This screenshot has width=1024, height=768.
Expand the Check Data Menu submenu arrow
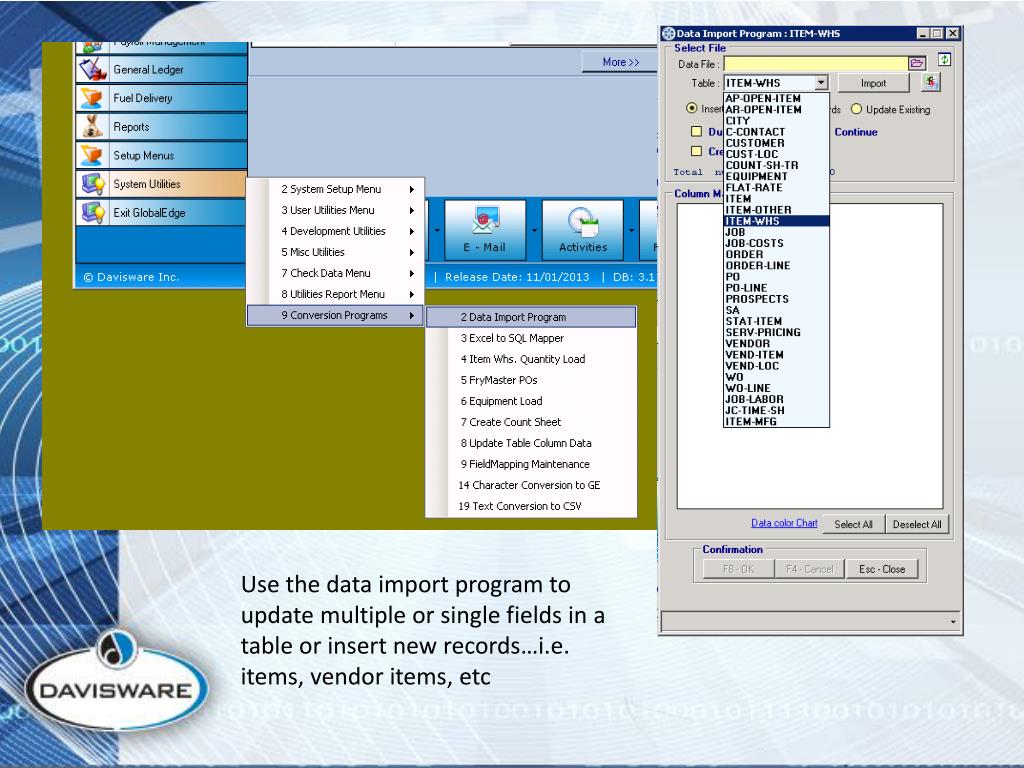click(x=412, y=273)
